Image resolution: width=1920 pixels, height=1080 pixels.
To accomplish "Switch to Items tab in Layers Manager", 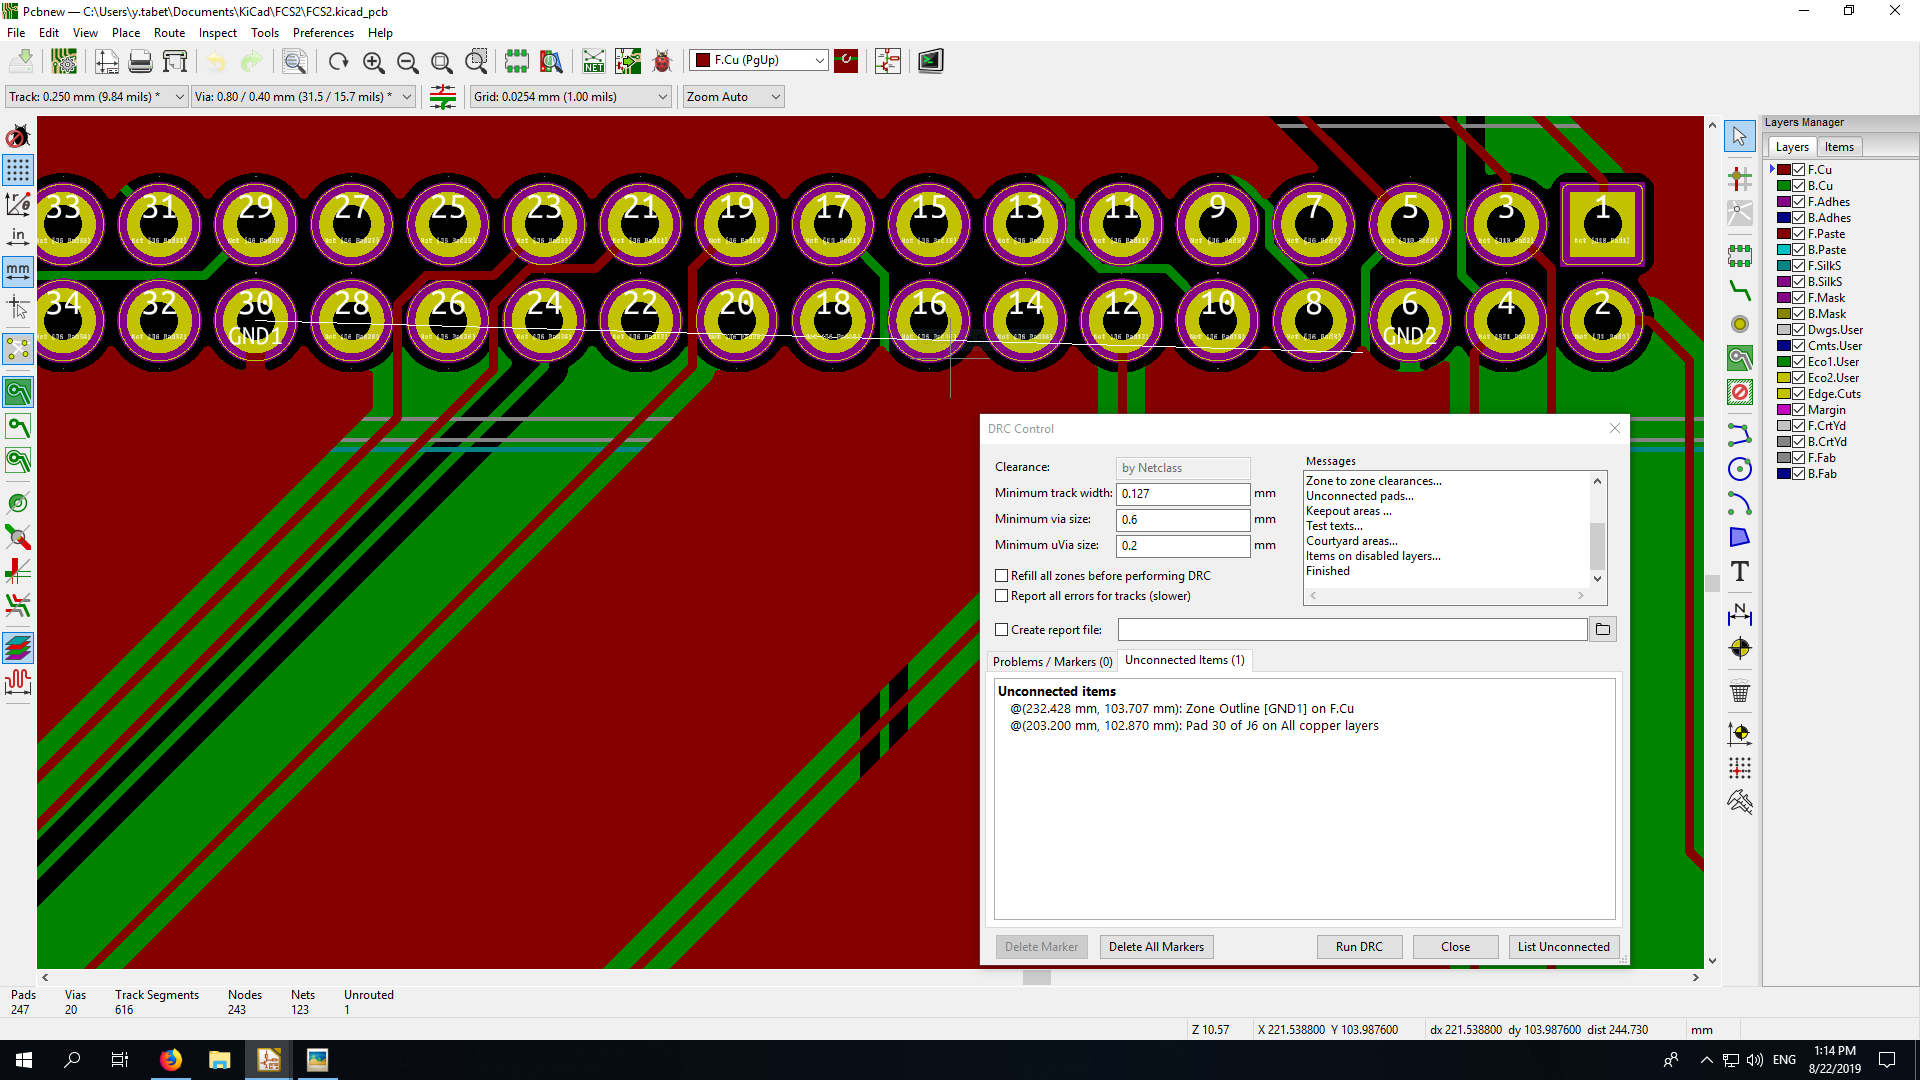I will (1839, 147).
